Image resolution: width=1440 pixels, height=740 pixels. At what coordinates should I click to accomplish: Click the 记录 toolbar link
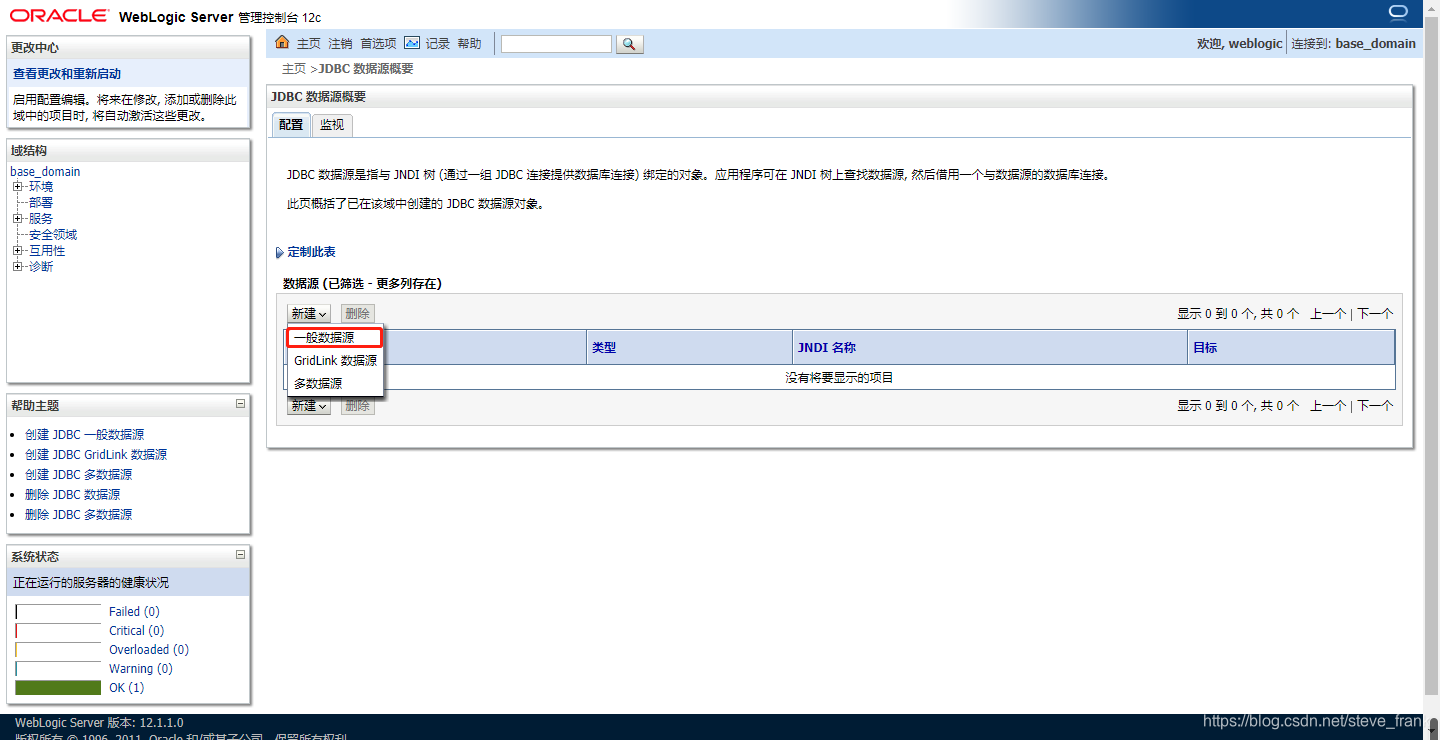[x=438, y=44]
